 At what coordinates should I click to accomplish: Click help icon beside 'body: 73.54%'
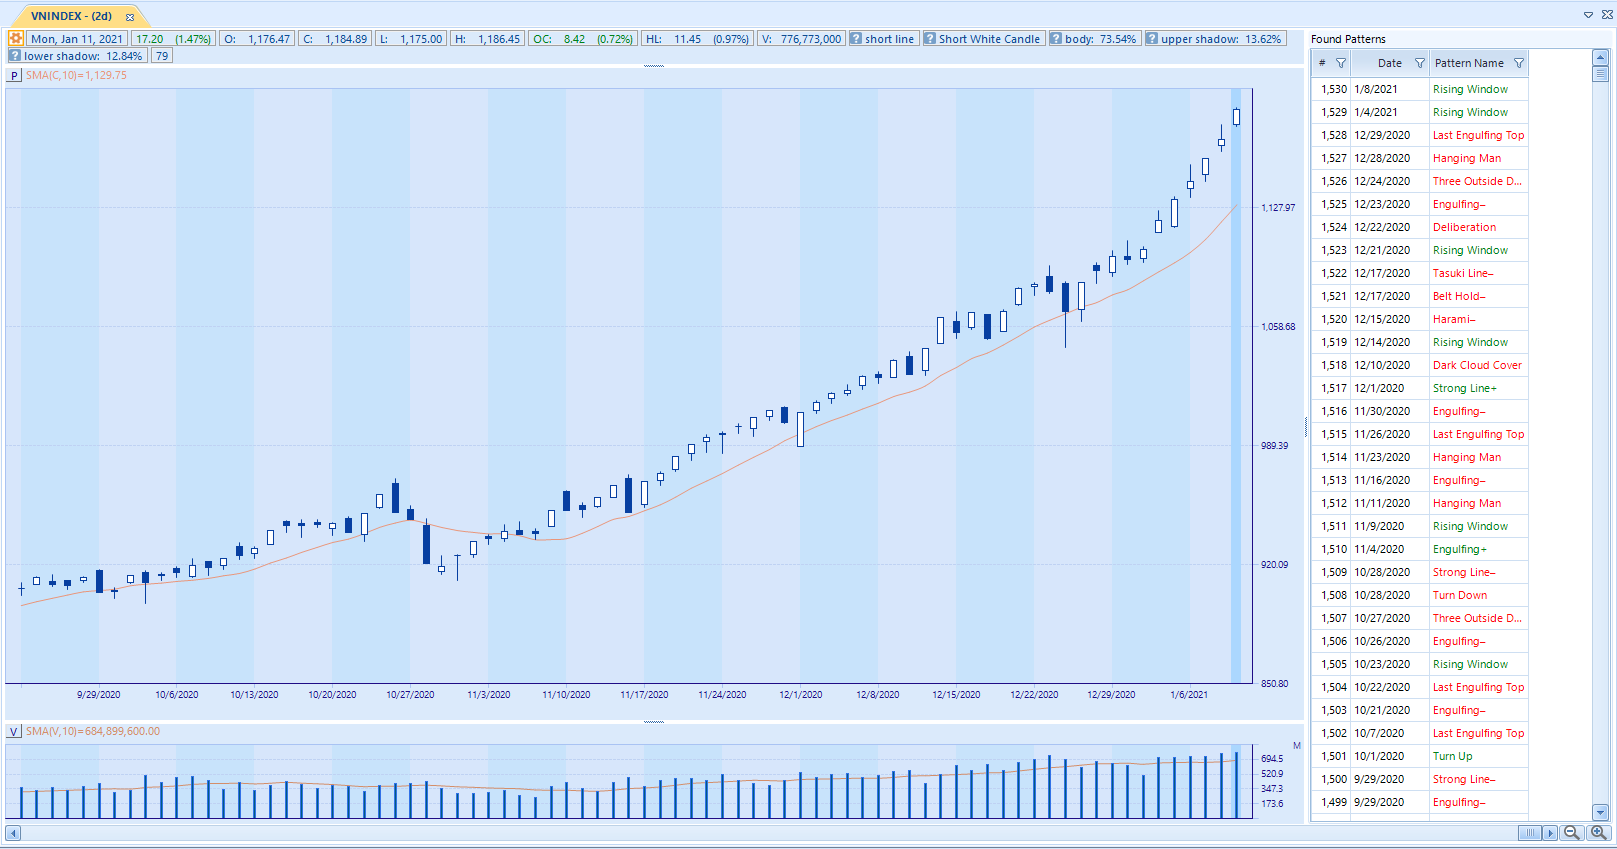click(x=1056, y=39)
